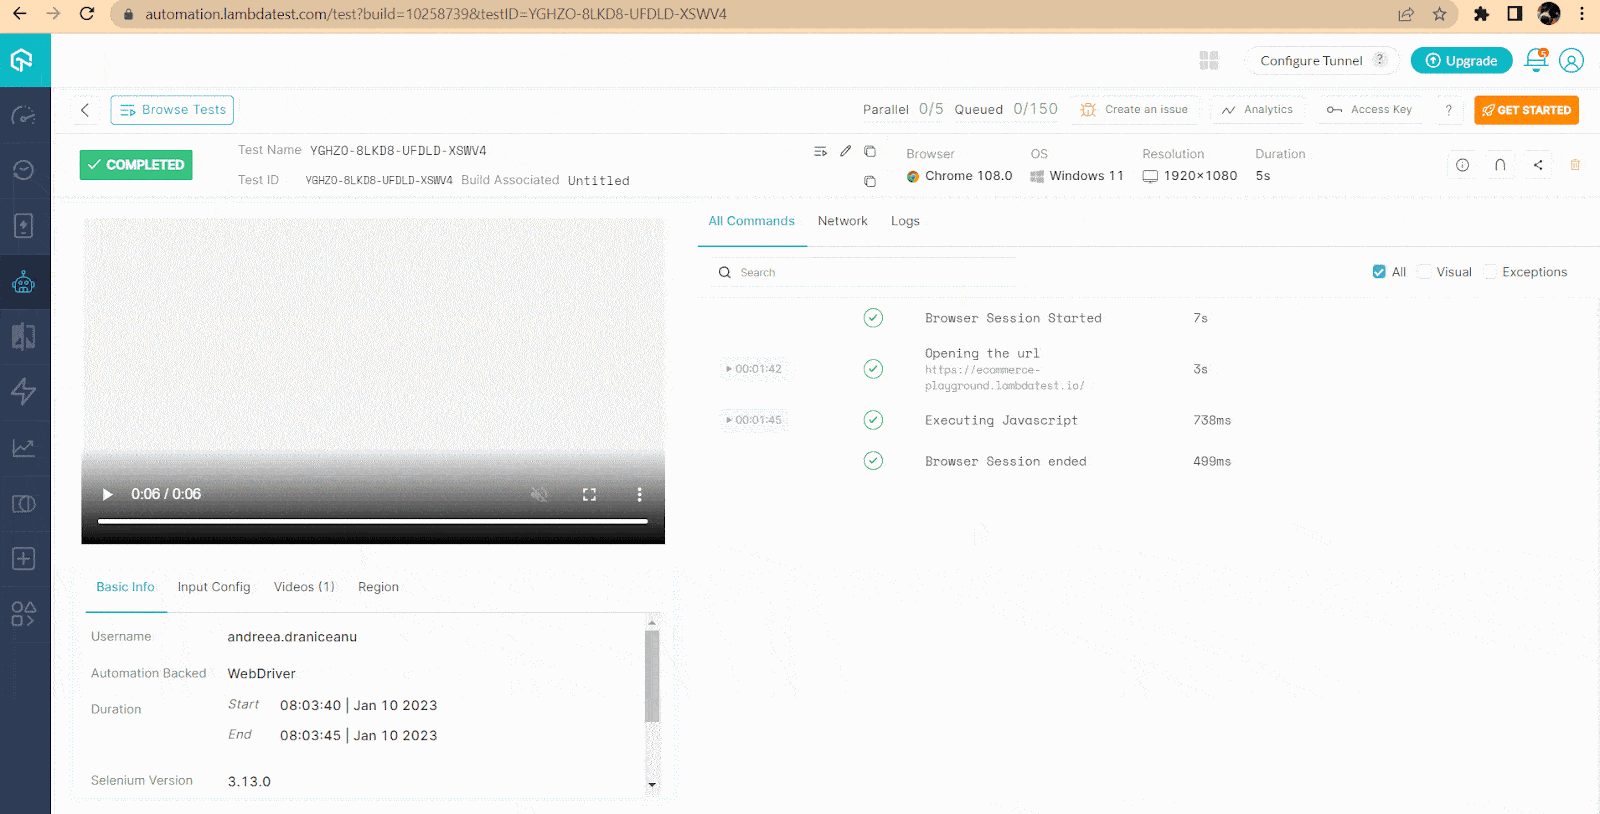Open the Basic Info tab

[125, 587]
